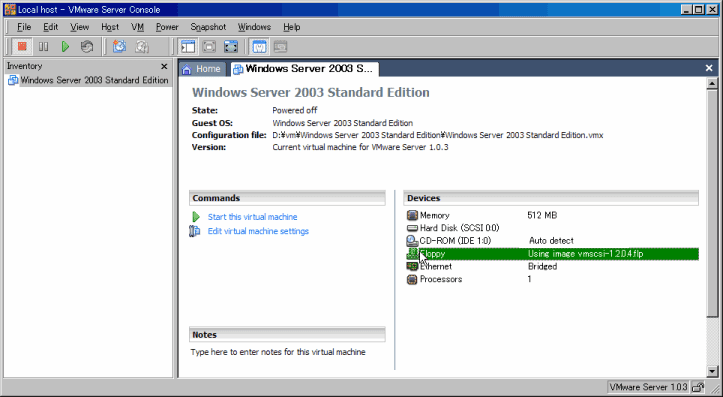Image resolution: width=723 pixels, height=397 pixels.
Task: Click the vertical scrollbar thumb
Action: pyautogui.click(x=712, y=203)
